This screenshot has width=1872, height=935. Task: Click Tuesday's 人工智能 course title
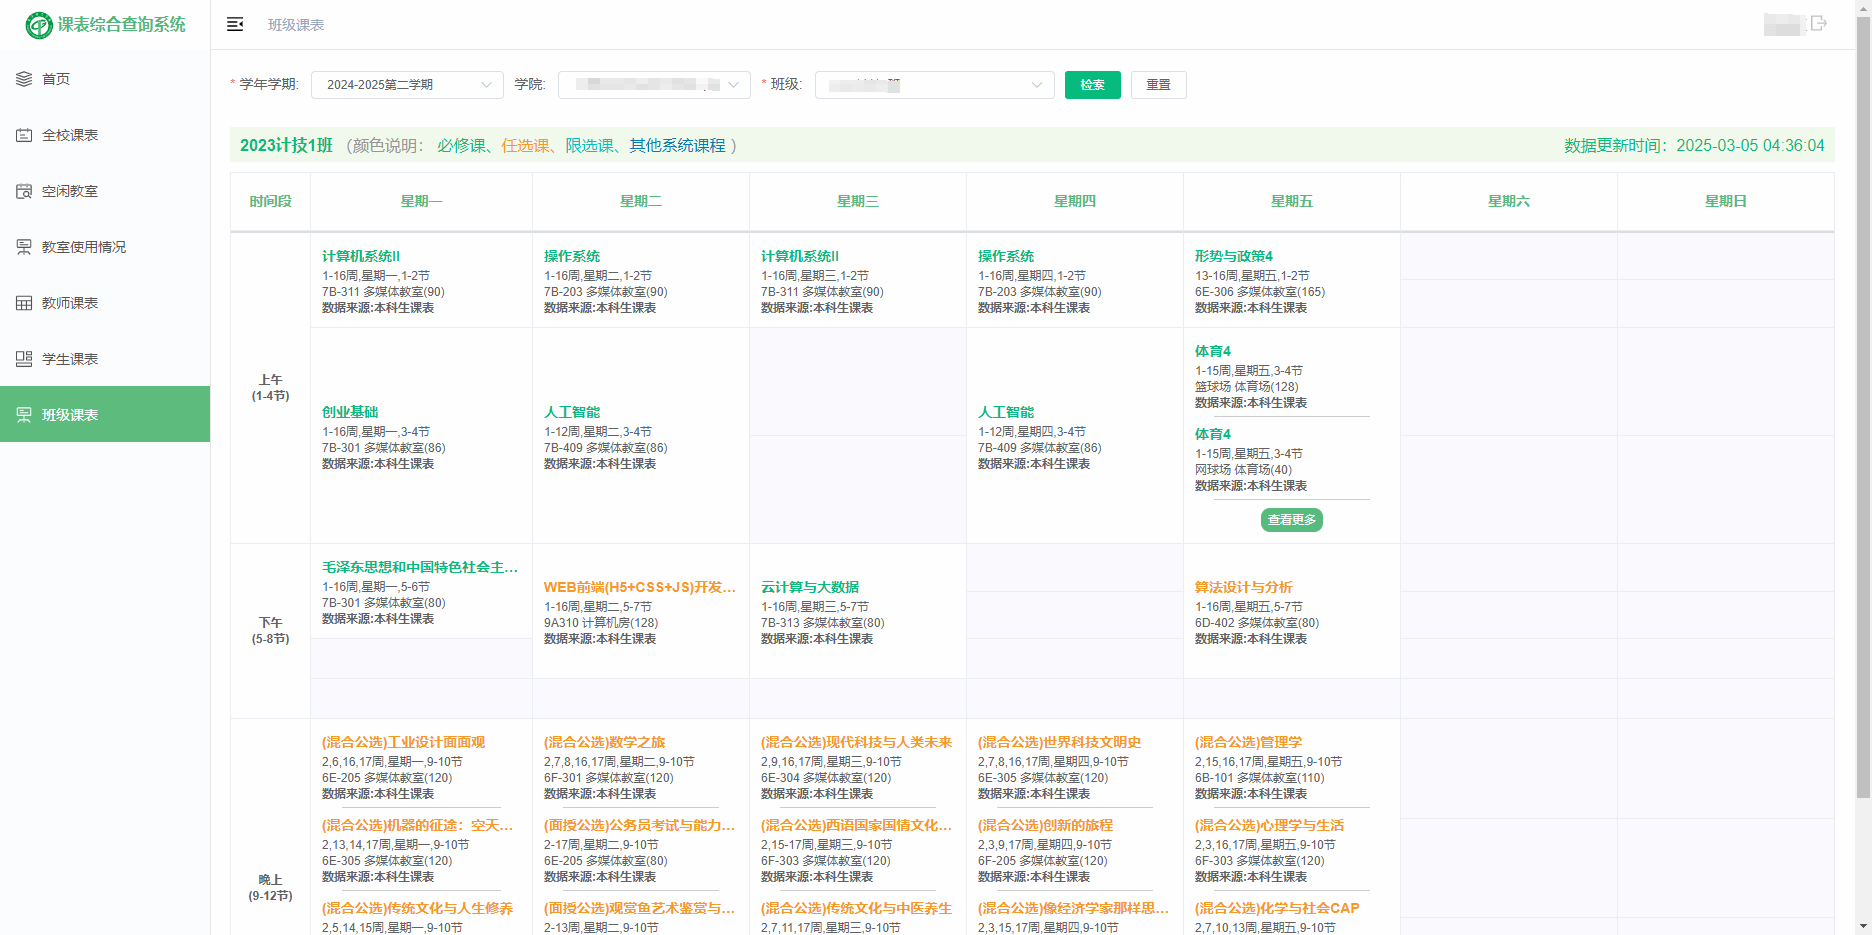coord(572,412)
